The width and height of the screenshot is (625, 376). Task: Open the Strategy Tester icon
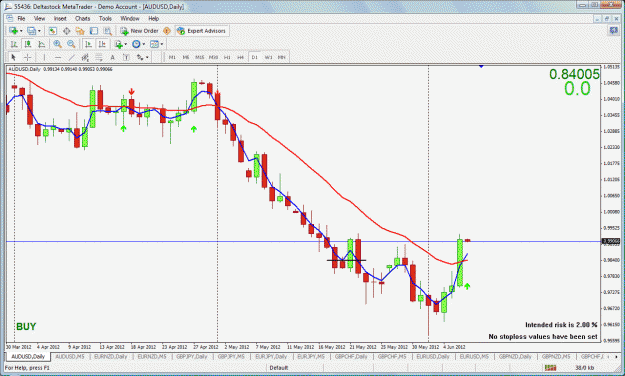click(x=107, y=31)
